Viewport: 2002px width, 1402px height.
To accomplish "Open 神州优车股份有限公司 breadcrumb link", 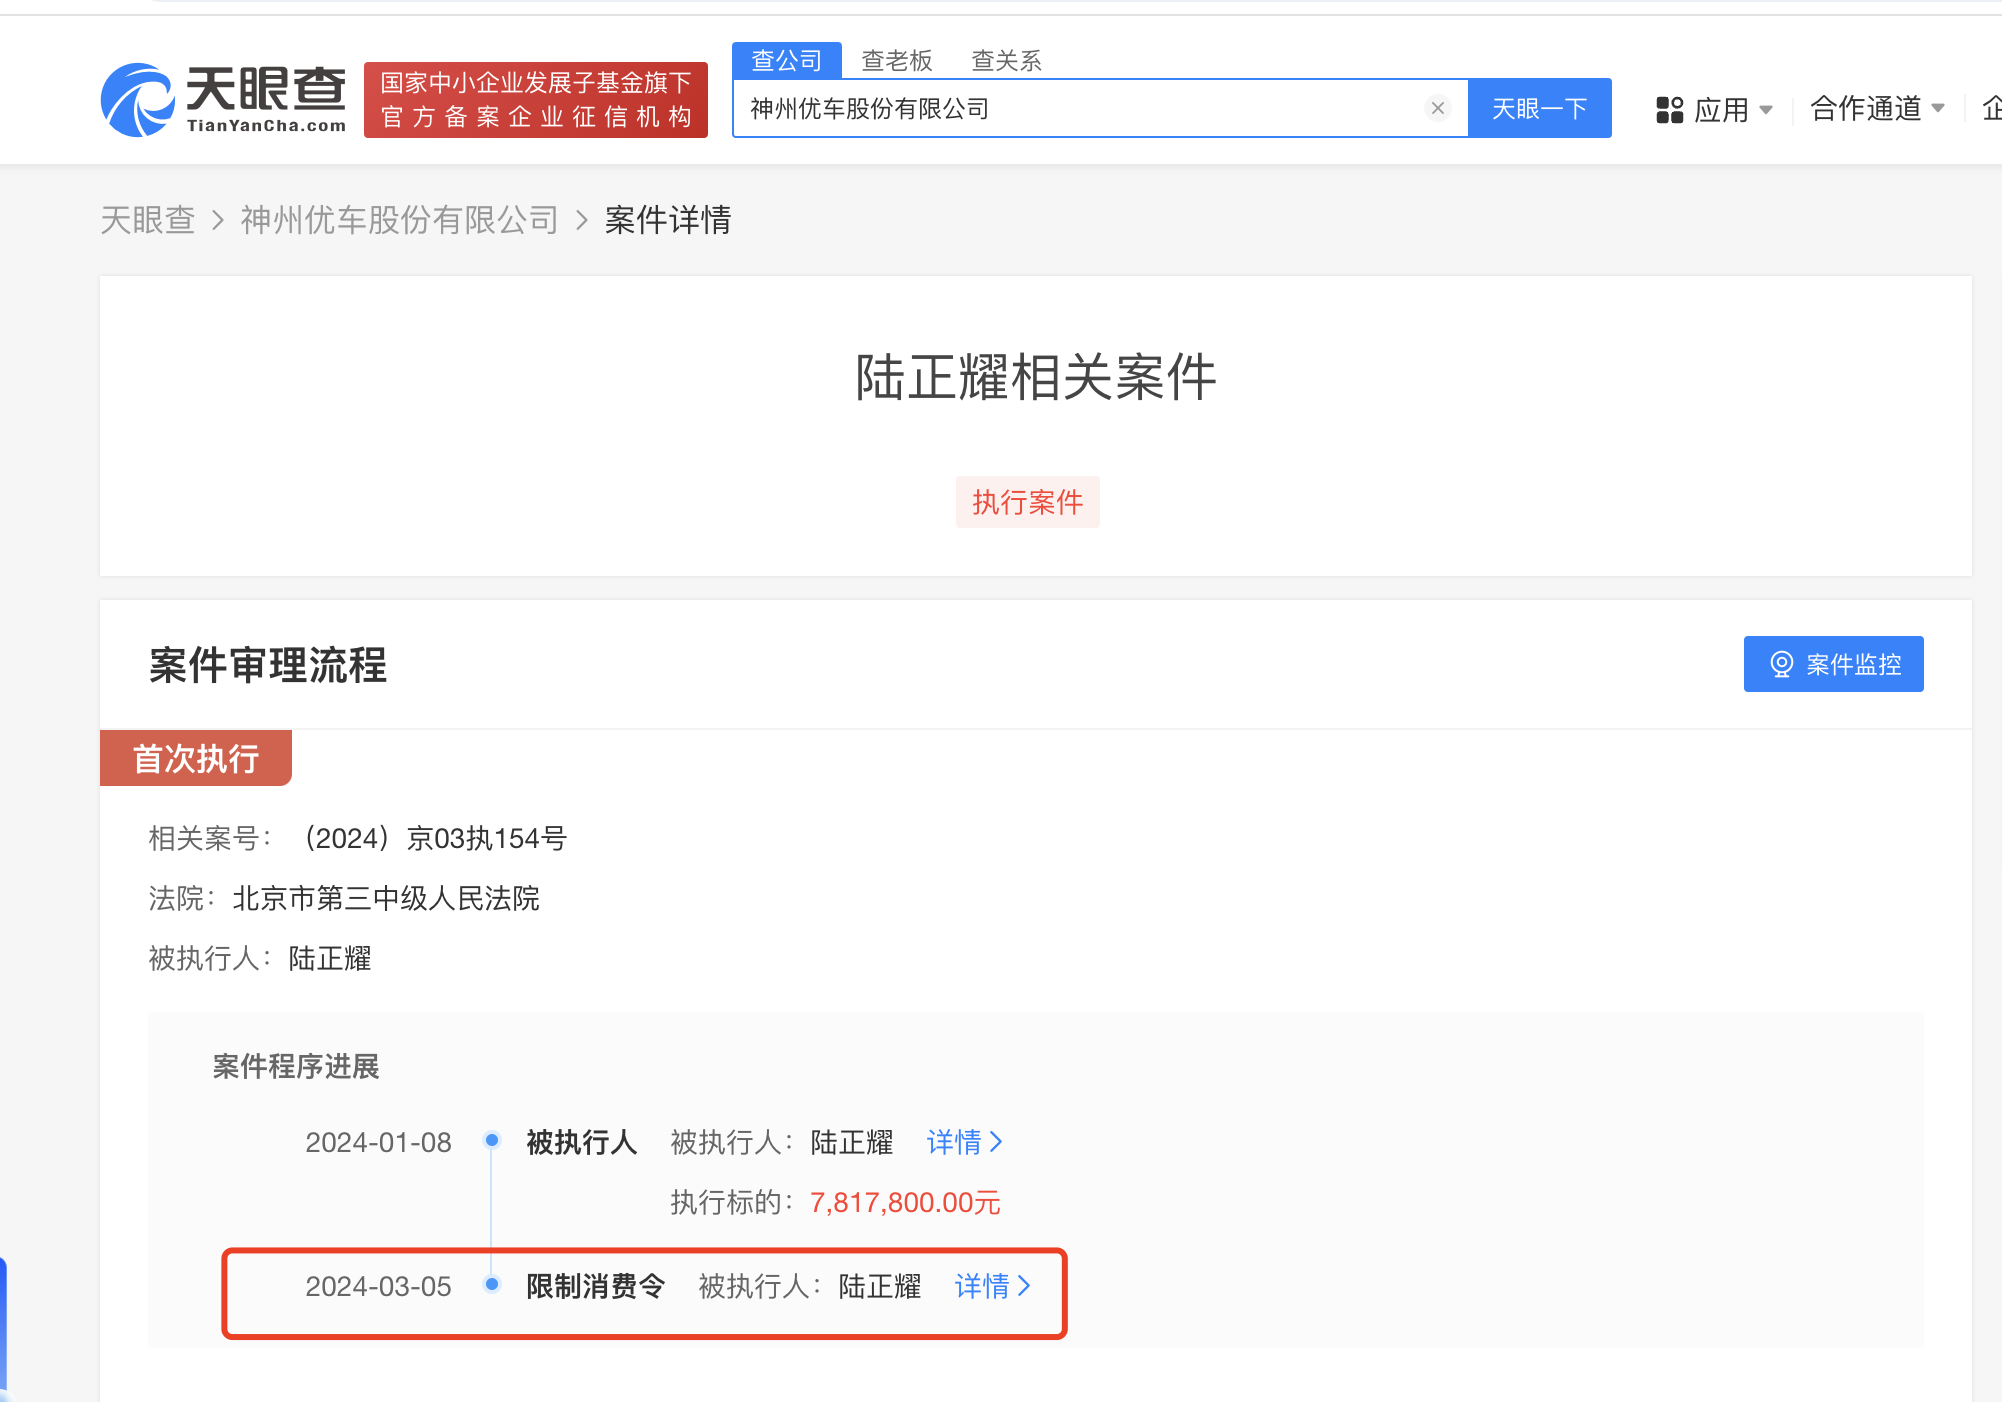I will coord(400,219).
